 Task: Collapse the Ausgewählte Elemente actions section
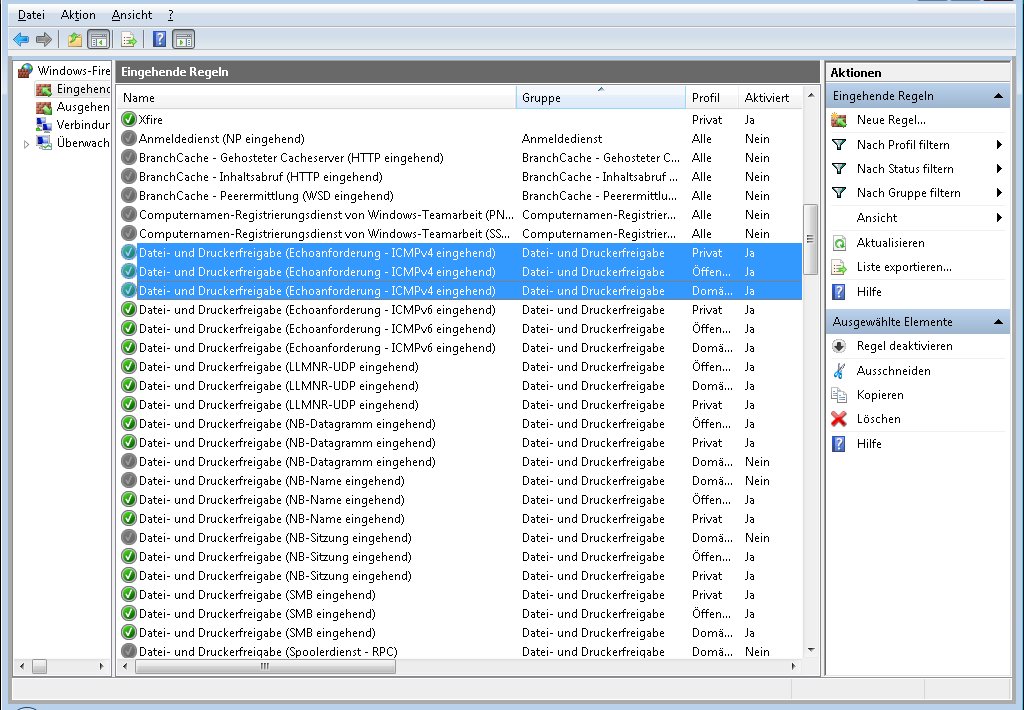tap(998, 322)
